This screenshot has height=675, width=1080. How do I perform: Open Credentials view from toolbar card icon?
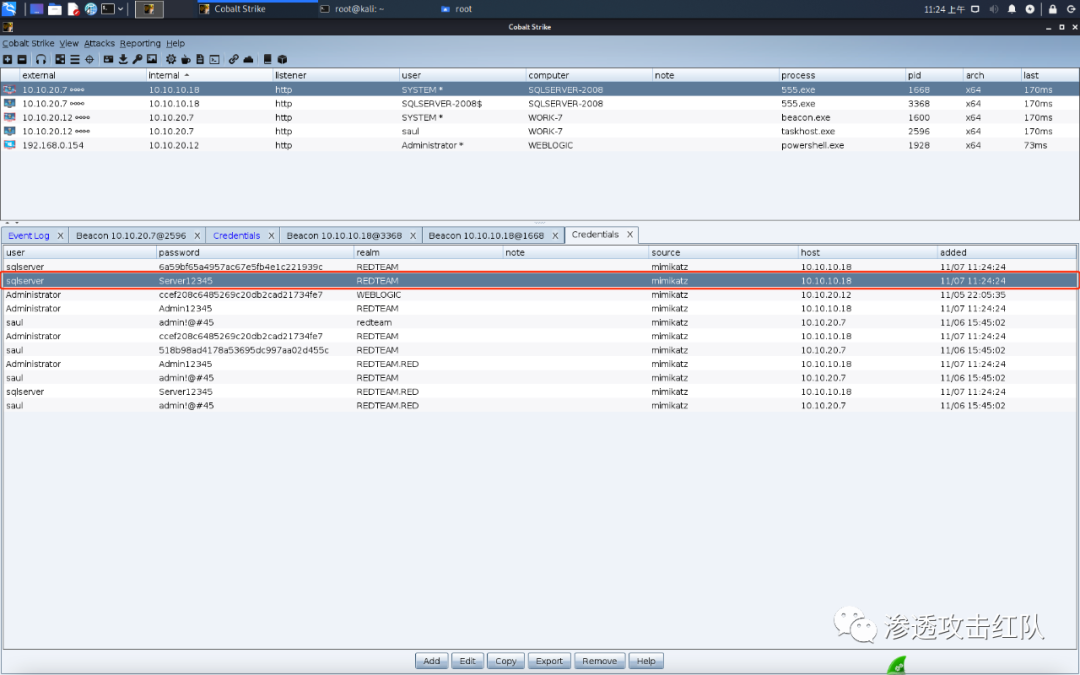click(108, 59)
